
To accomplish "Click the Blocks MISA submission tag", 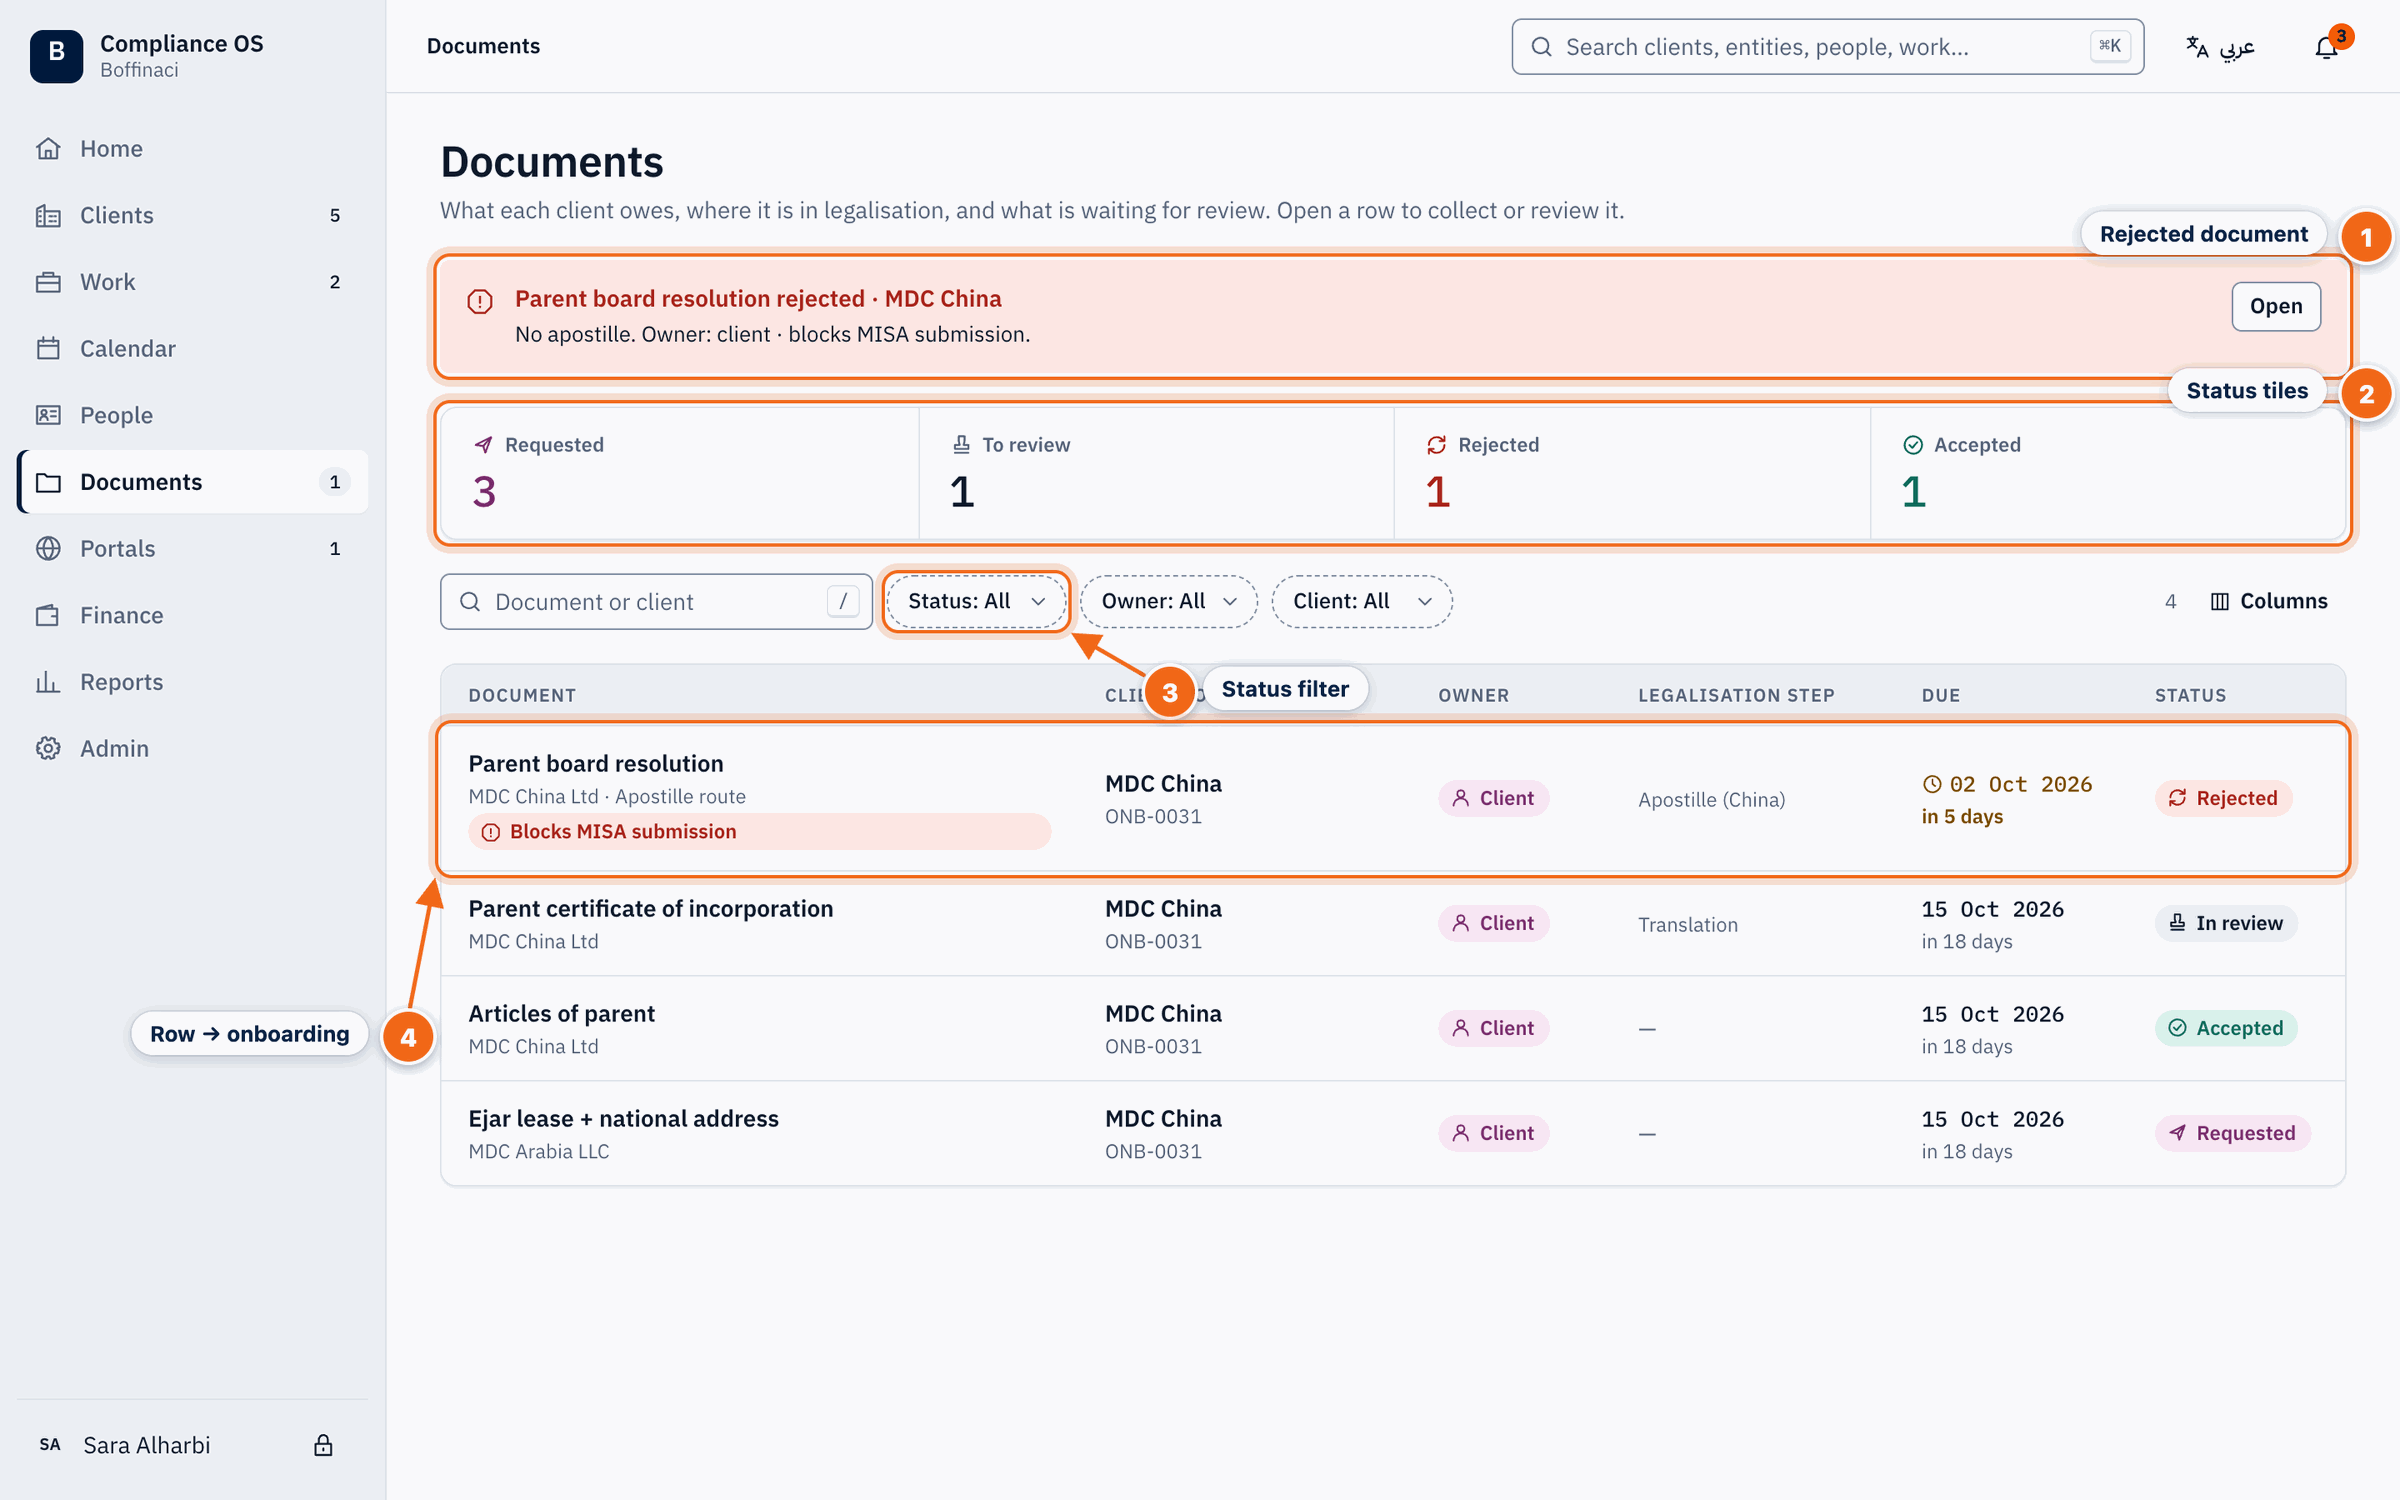I will tap(759, 831).
